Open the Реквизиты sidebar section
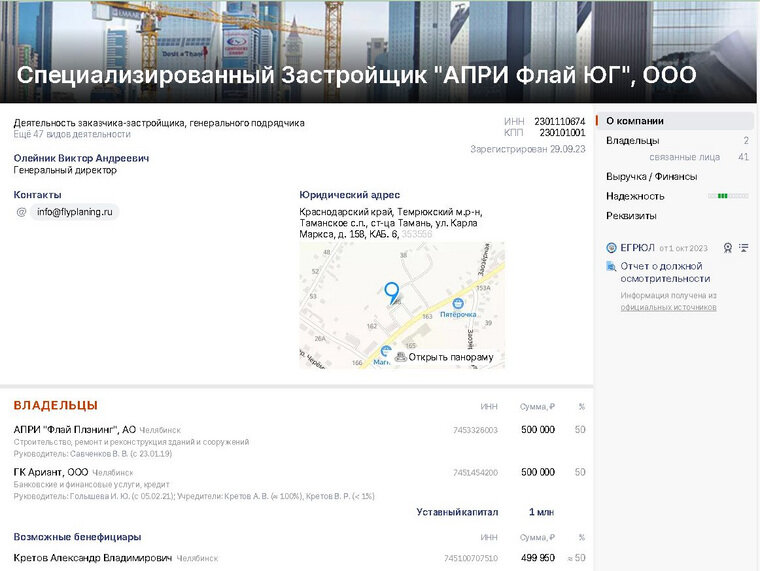Screen dimensions: 760x571 click(x=631, y=216)
